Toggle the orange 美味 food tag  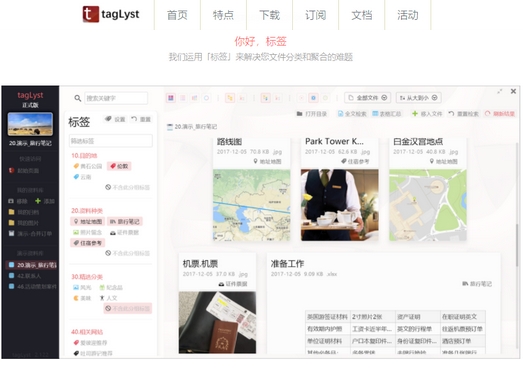[82, 298]
